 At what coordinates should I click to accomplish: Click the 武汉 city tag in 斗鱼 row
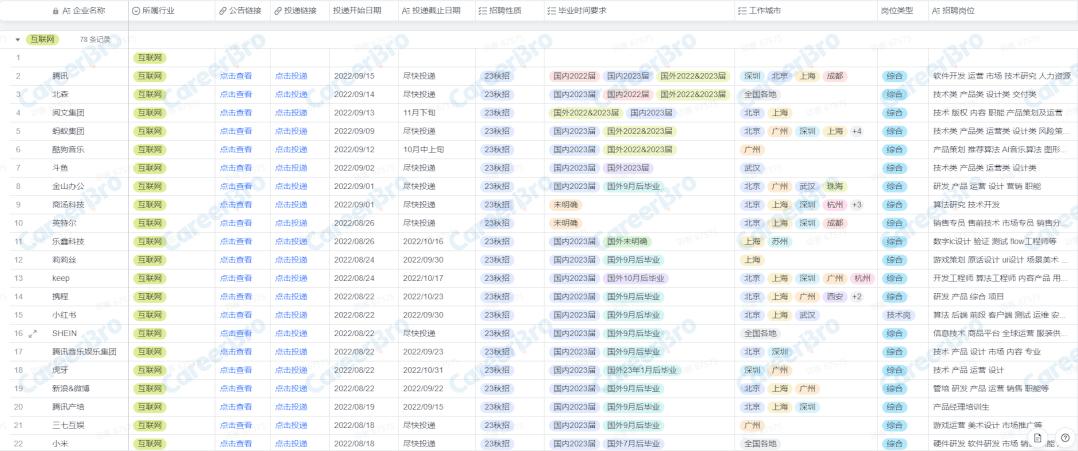pyautogui.click(x=752, y=168)
